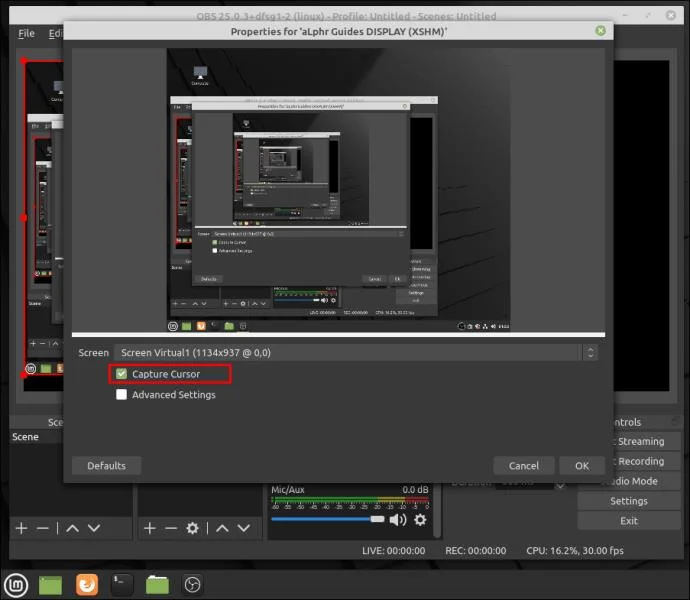Click the CPU usage status text
The width and height of the screenshot is (690, 600).
pyautogui.click(x=575, y=551)
